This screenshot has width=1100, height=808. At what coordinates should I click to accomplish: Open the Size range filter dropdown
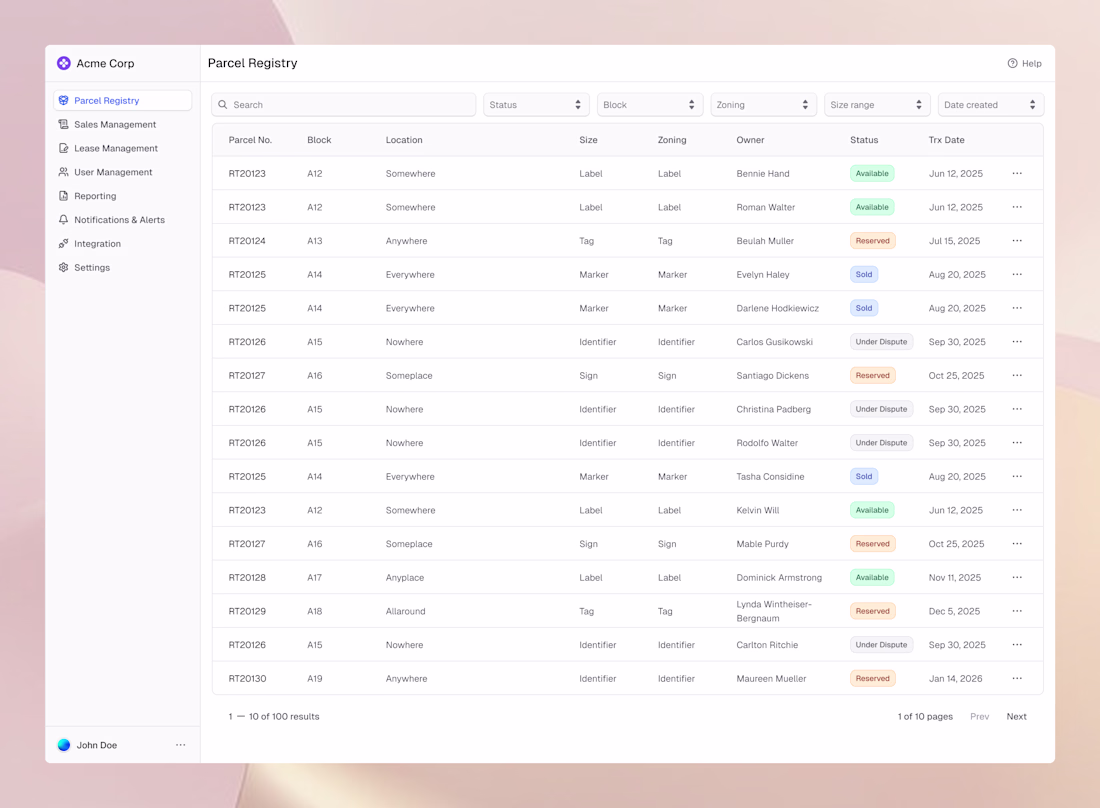click(877, 105)
